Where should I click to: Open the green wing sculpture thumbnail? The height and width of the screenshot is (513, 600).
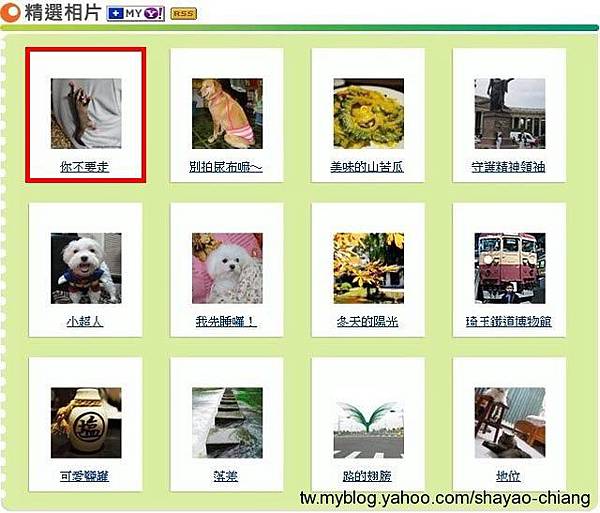click(x=368, y=430)
